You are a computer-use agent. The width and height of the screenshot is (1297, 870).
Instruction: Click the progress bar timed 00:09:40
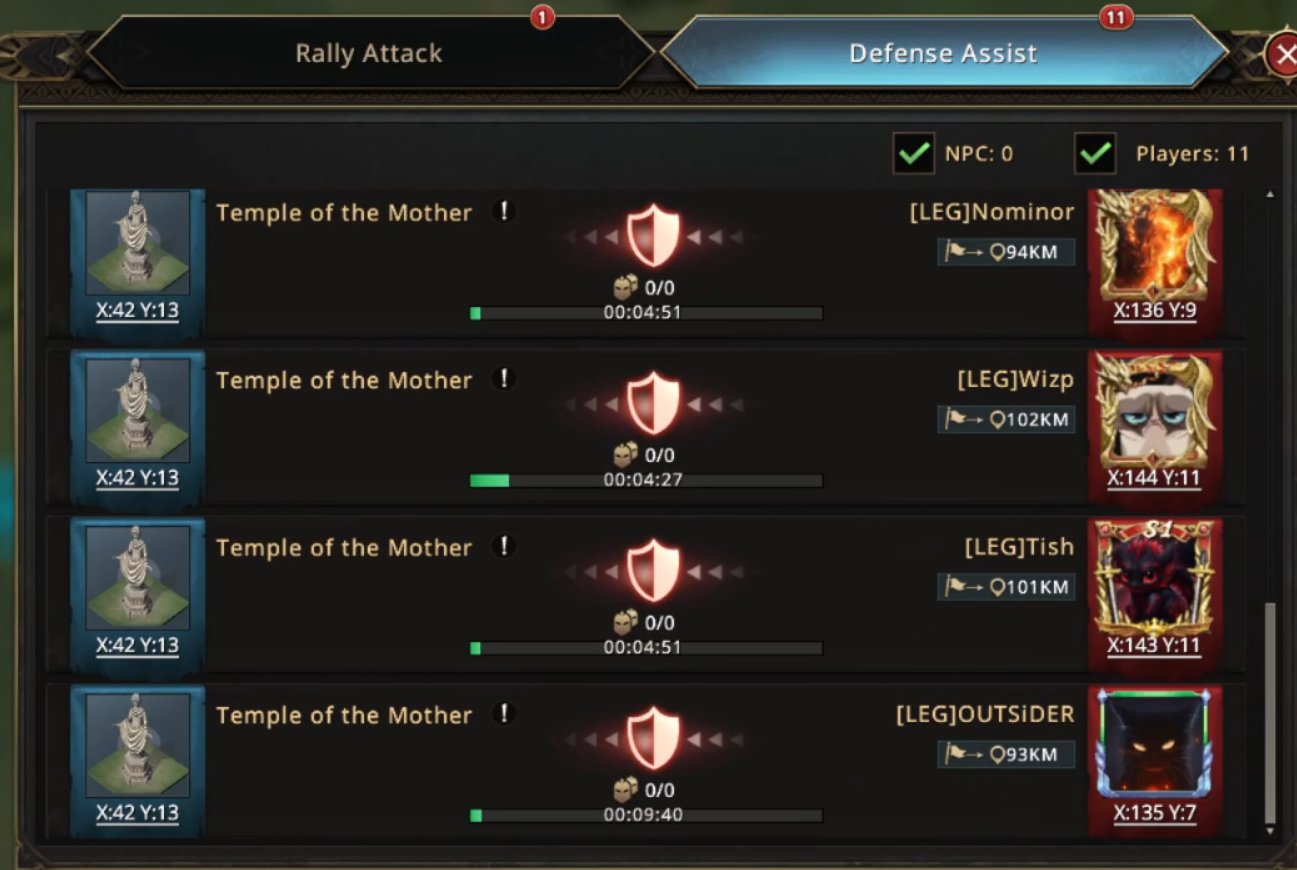pos(646,816)
